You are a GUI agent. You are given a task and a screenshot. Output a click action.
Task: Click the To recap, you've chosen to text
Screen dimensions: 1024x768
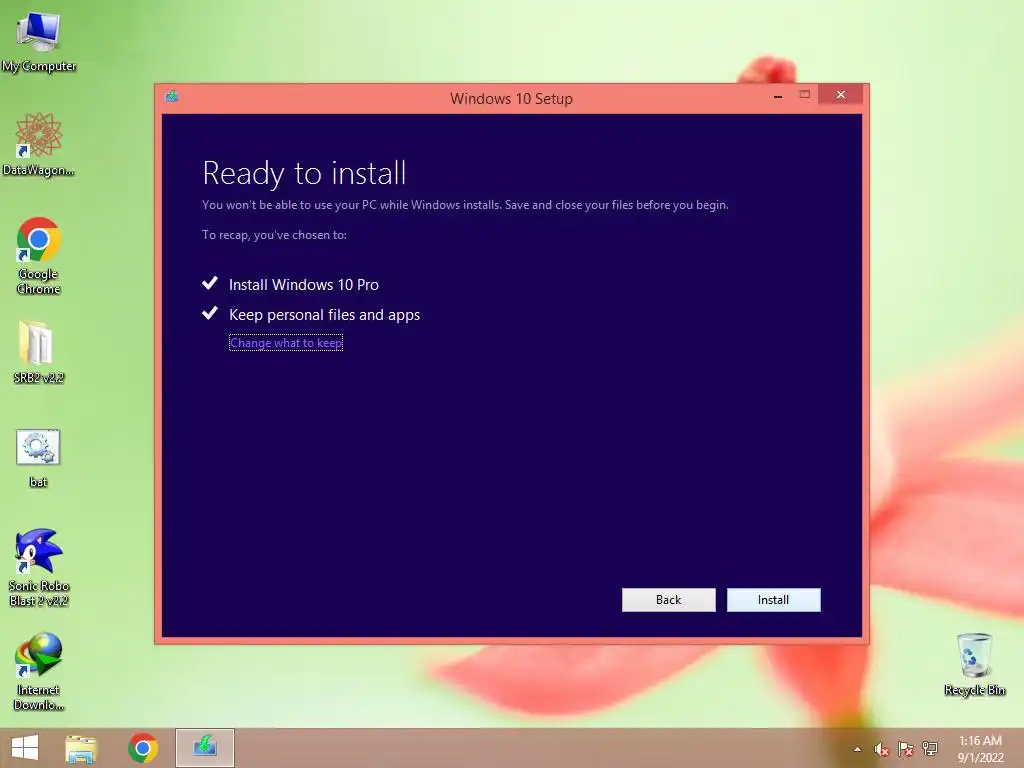(274, 235)
